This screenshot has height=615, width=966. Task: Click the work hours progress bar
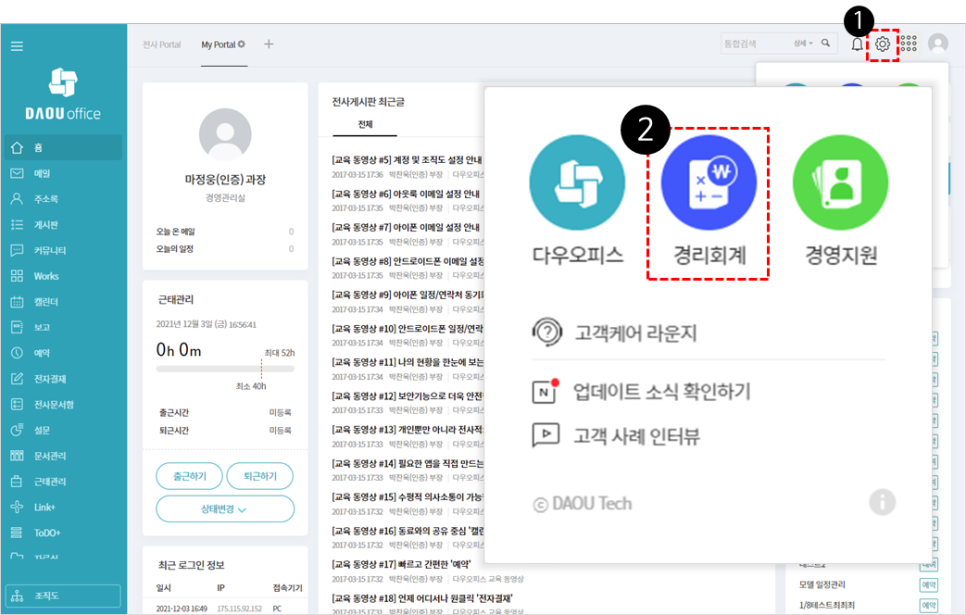pyautogui.click(x=225, y=369)
